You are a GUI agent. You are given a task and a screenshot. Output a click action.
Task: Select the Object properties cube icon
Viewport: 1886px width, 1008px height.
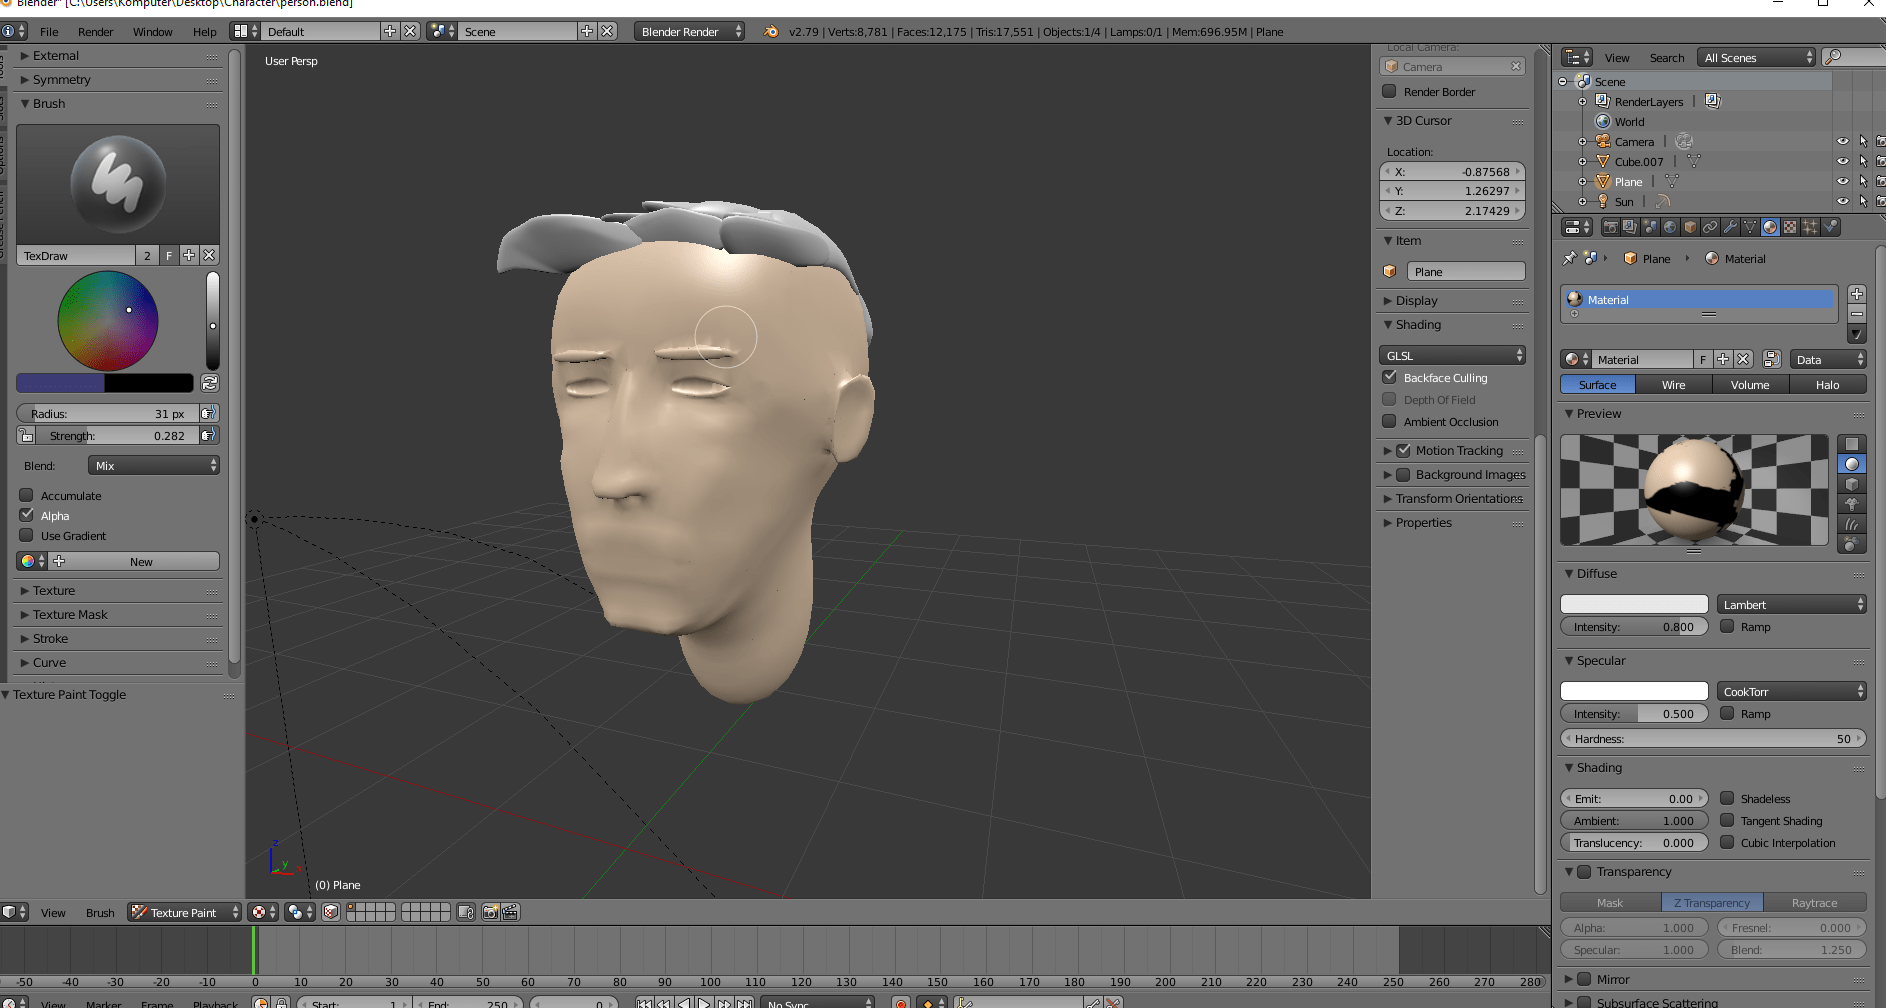pos(1690,227)
